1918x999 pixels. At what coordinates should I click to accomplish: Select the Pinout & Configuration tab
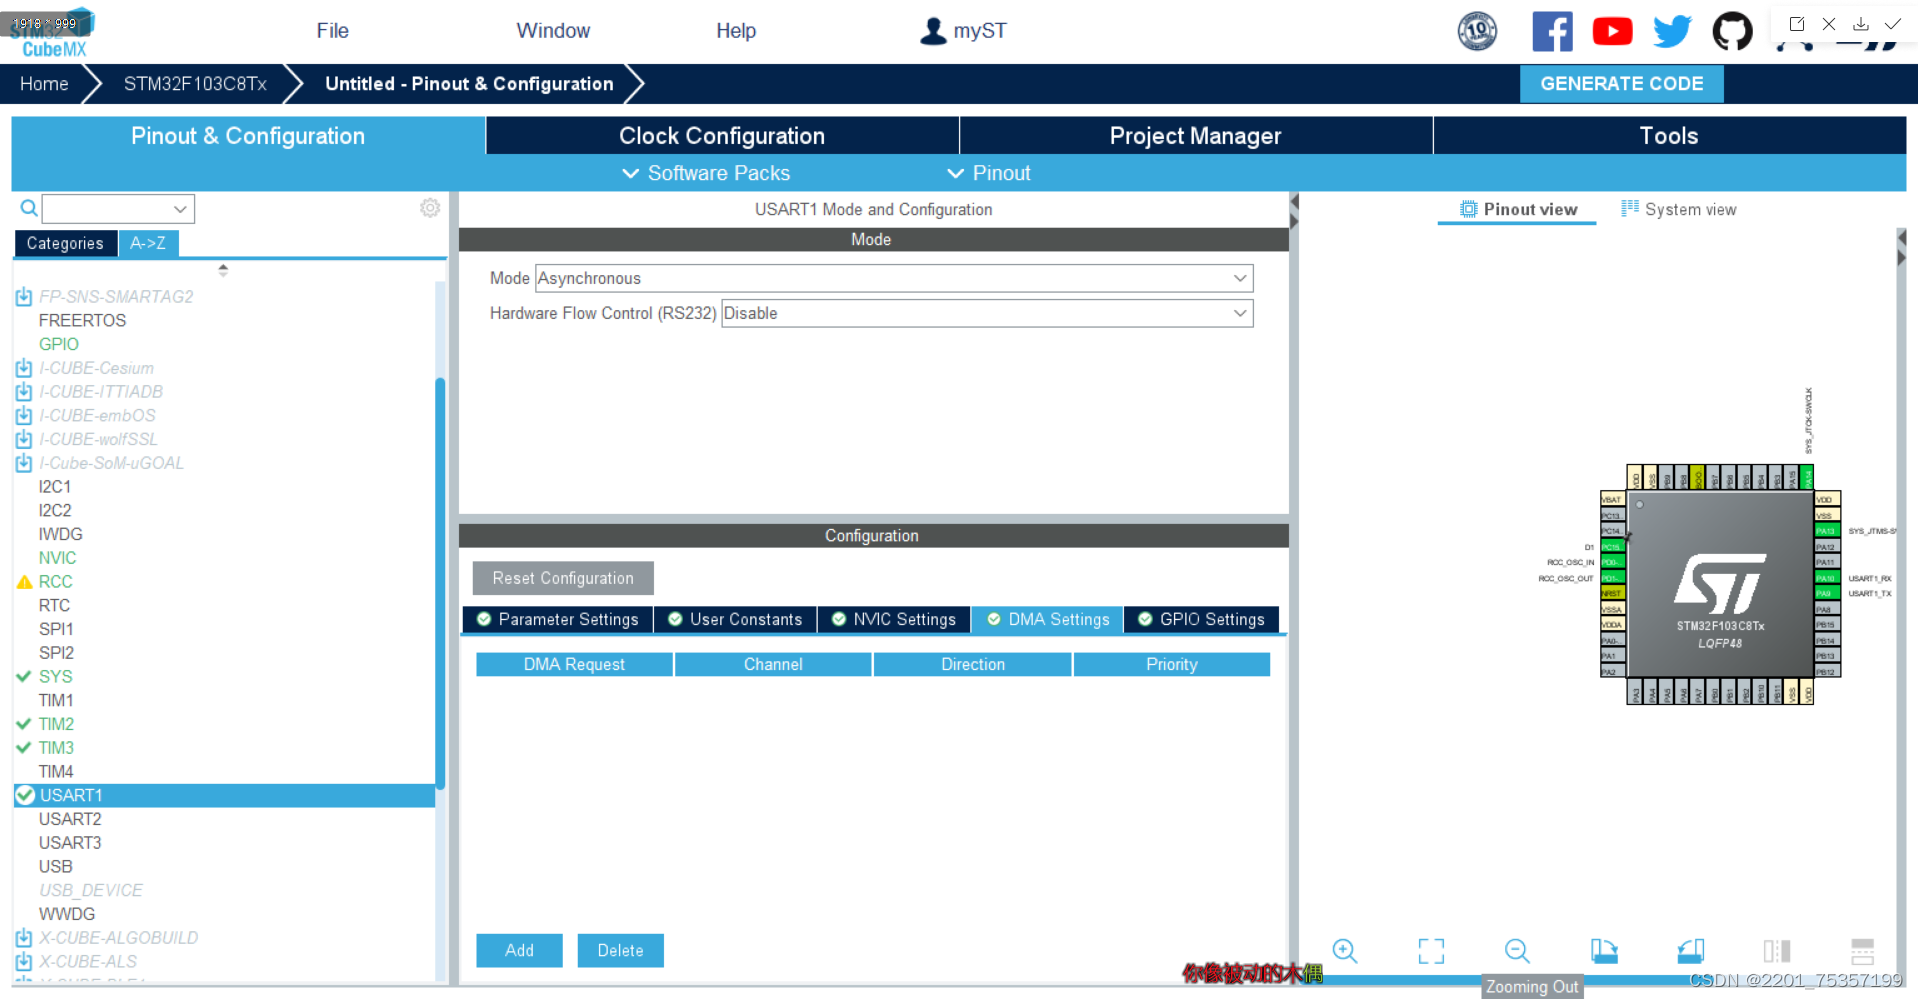[248, 136]
